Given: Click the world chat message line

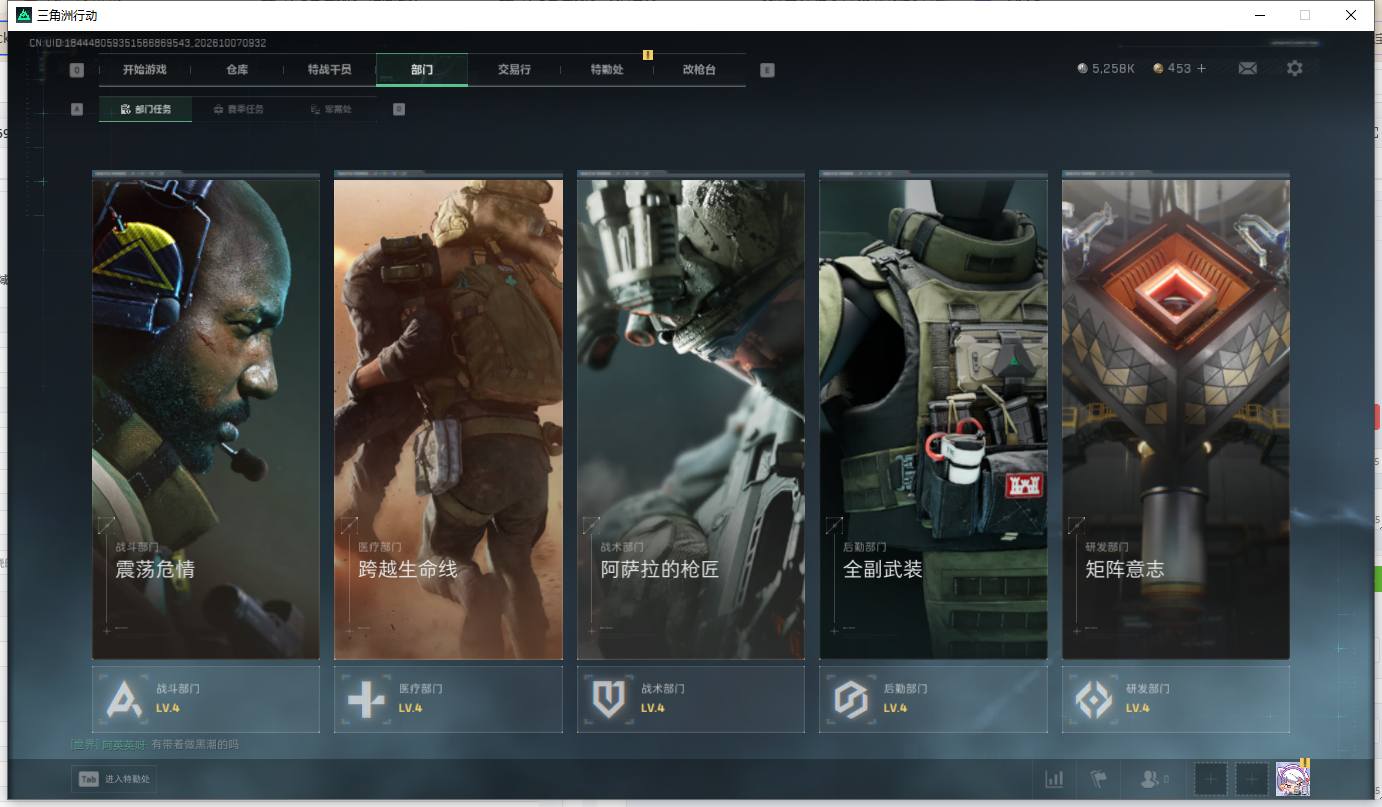Looking at the screenshot, I should [x=155, y=744].
